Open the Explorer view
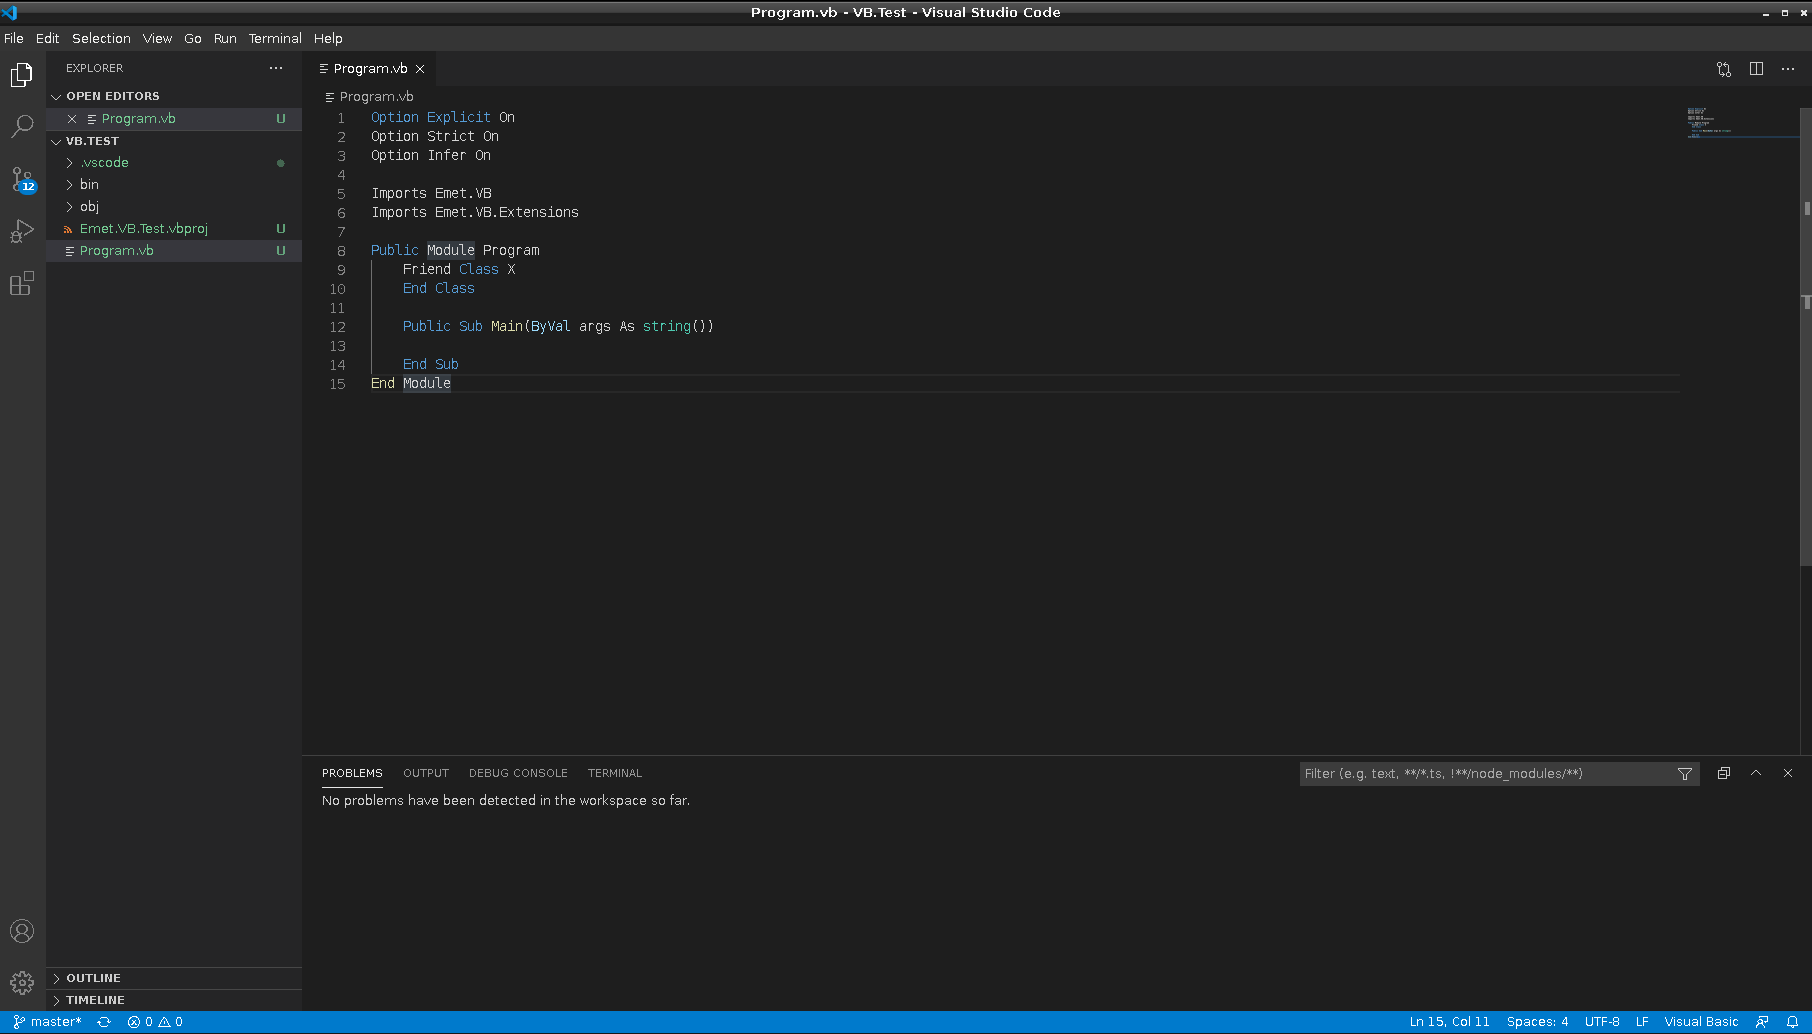This screenshot has height=1034, width=1812. (x=22, y=74)
